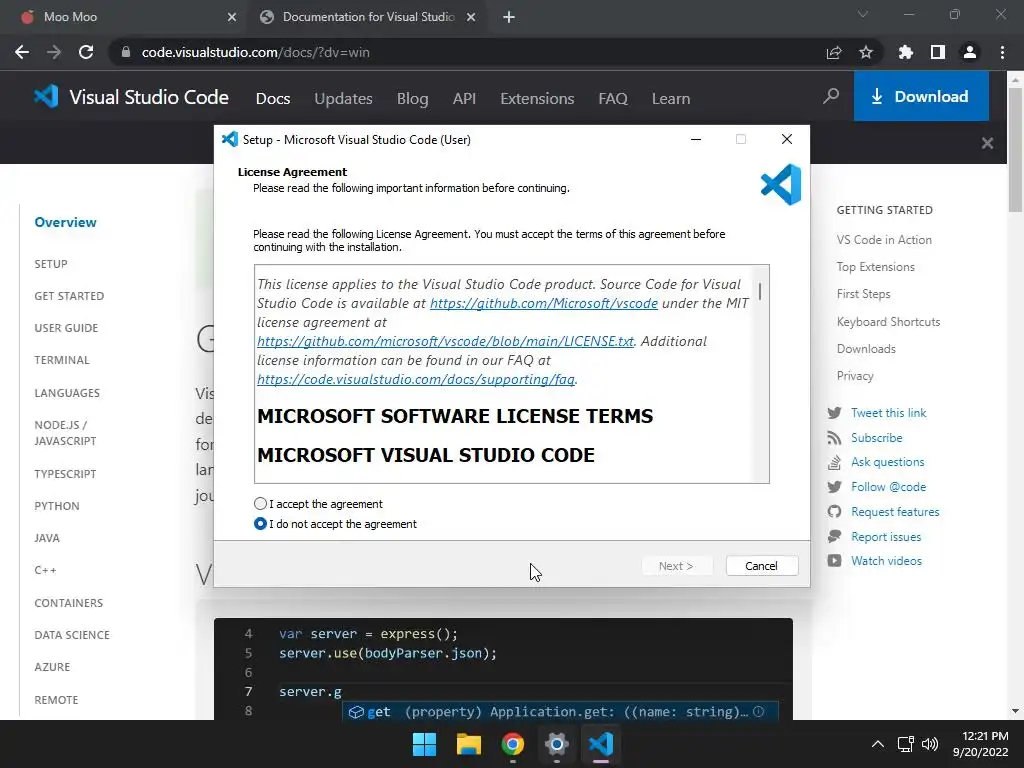This screenshot has height=768, width=1024.
Task: Click the VS Code logo in setup title bar
Action: click(230, 139)
